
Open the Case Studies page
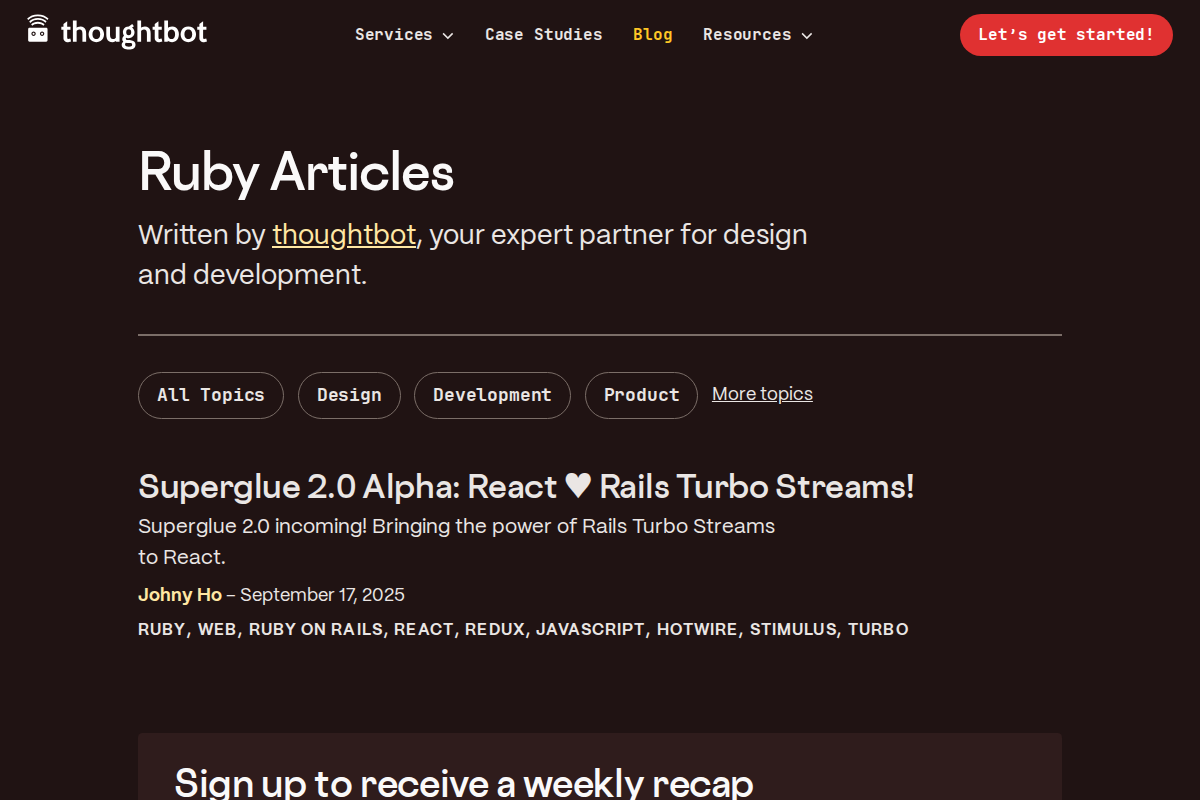(543, 34)
